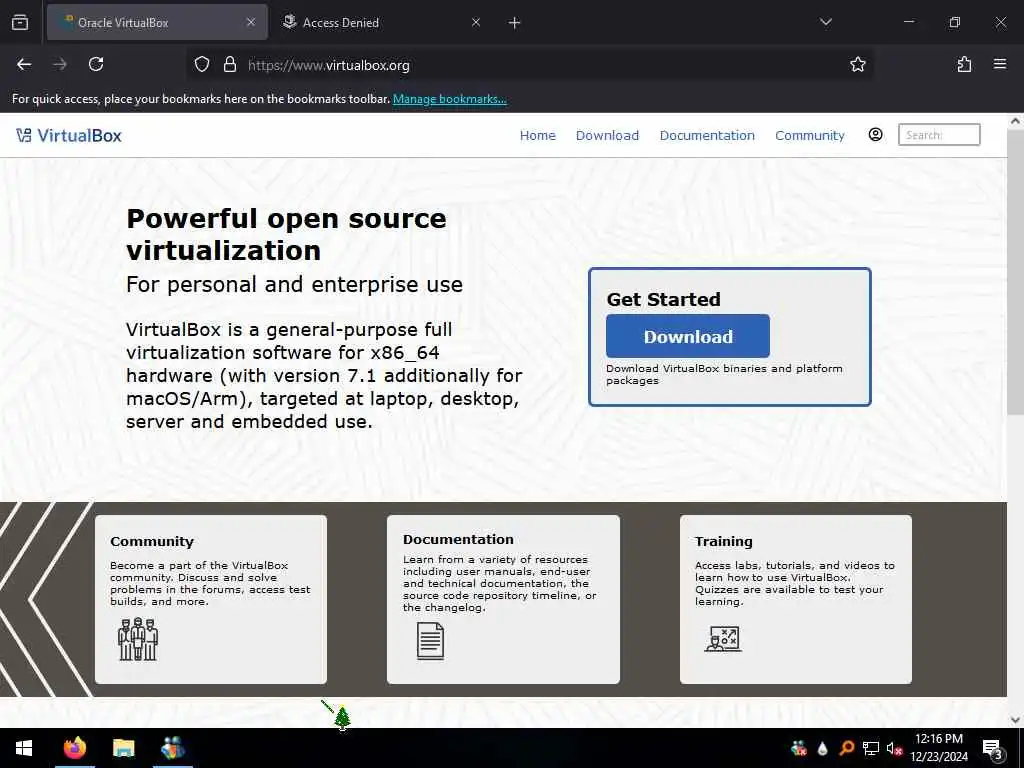
Task: Close the Access Denied tab
Action: coord(476,22)
